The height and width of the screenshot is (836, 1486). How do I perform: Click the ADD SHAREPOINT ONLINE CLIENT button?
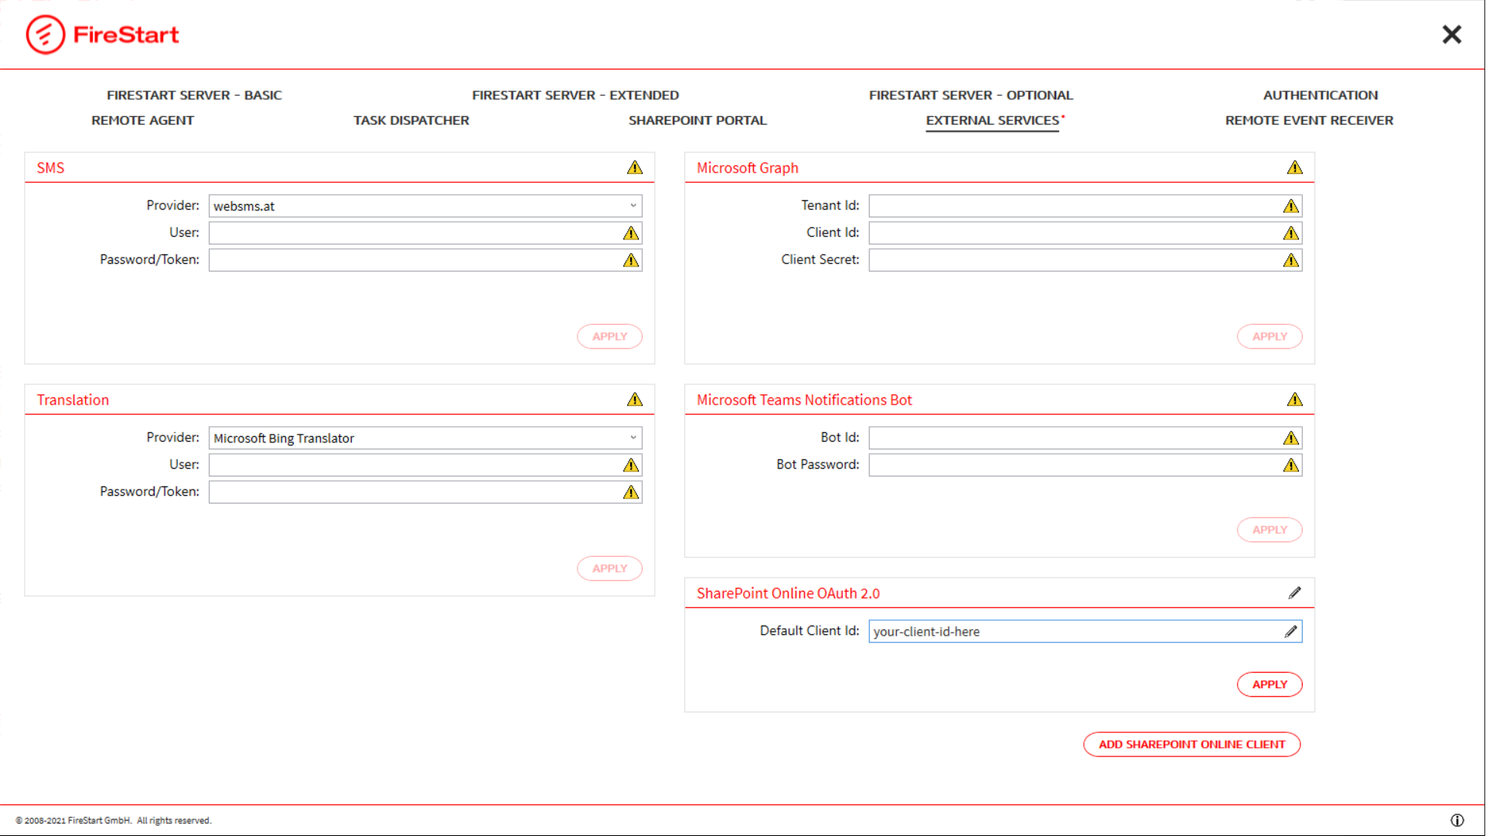pos(1191,744)
